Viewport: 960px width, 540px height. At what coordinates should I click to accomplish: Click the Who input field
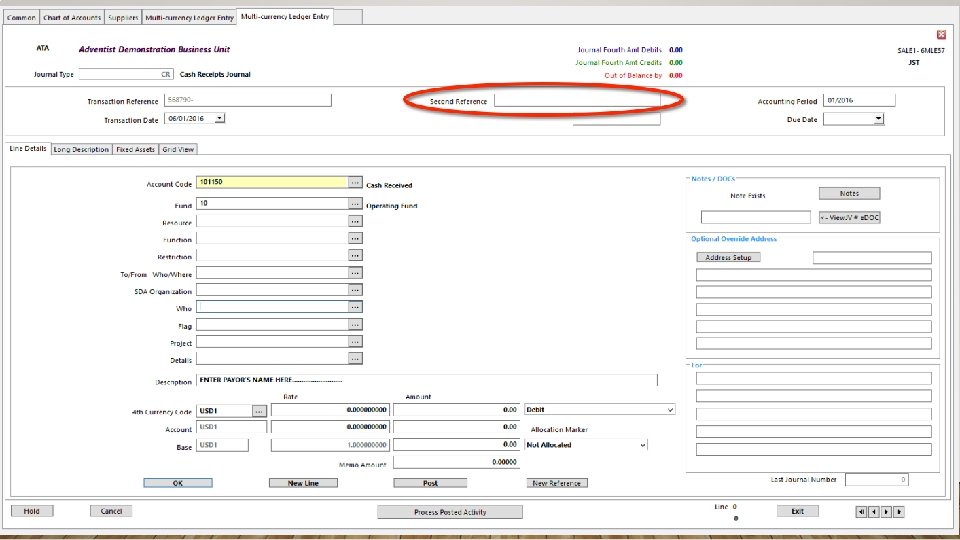(272, 307)
